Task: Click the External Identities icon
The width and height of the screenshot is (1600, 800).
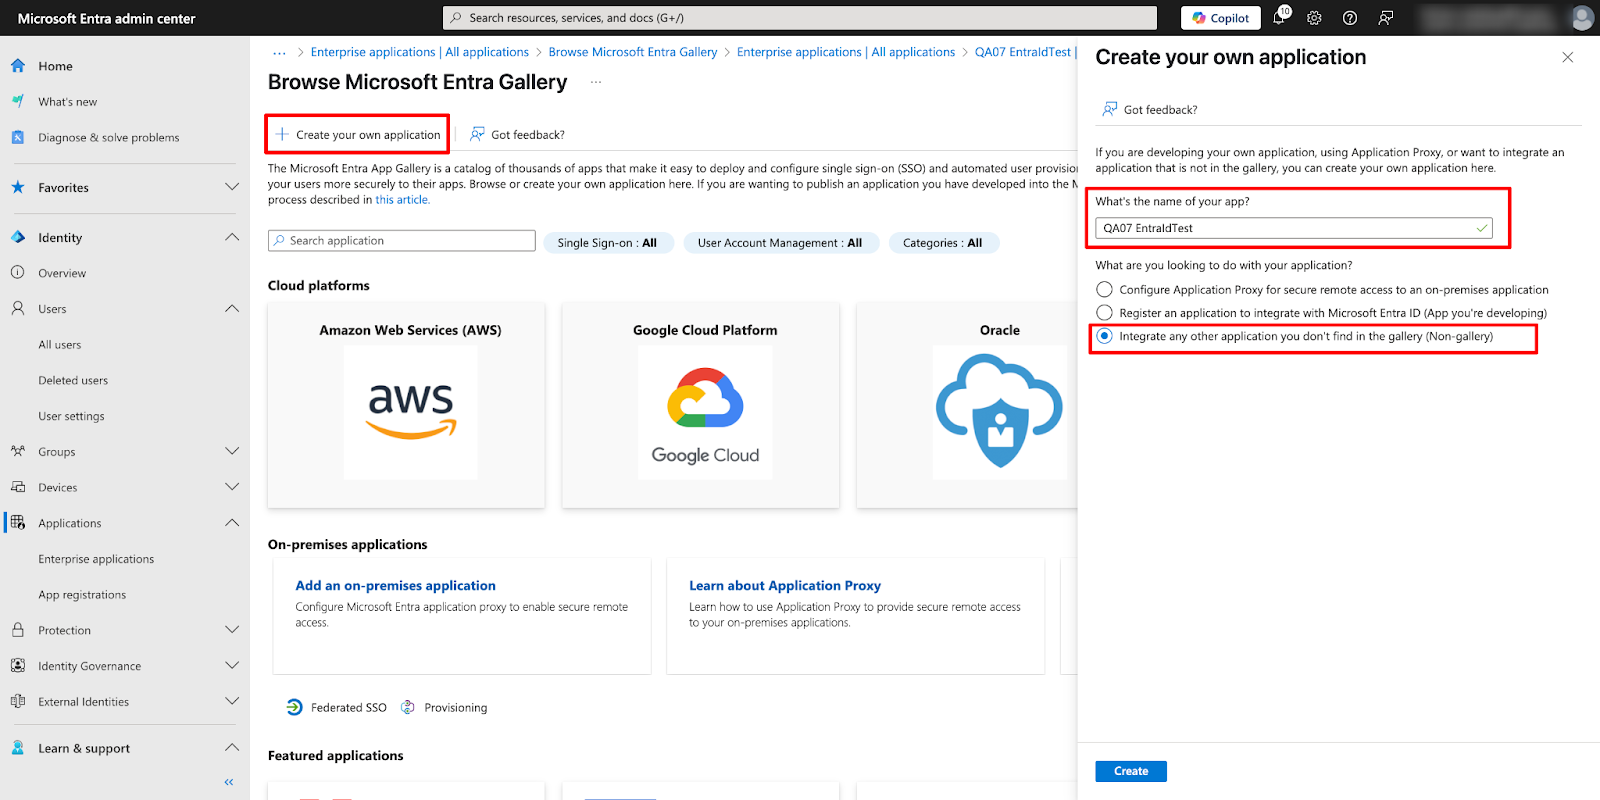Action: [x=18, y=701]
